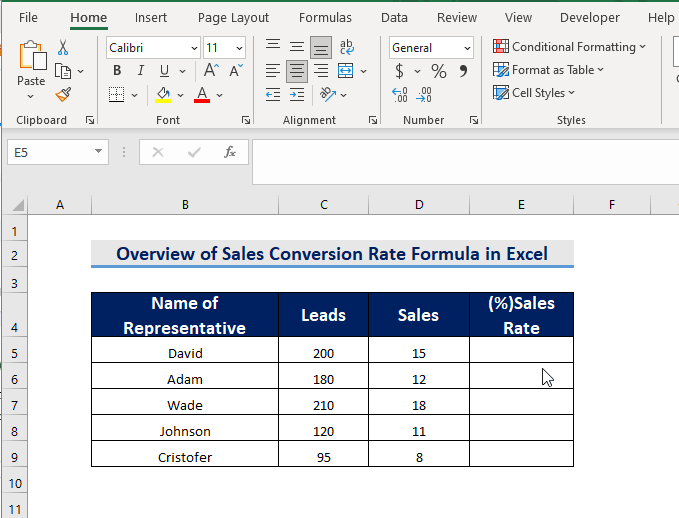The image size is (679, 518).
Task: Open the File tab
Action: tap(28, 18)
